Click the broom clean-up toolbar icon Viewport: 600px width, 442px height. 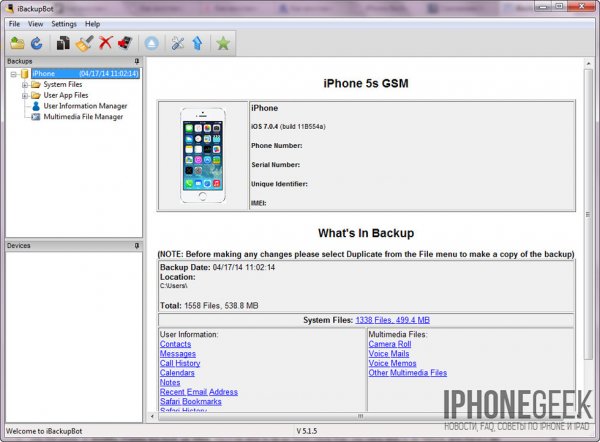[85, 43]
